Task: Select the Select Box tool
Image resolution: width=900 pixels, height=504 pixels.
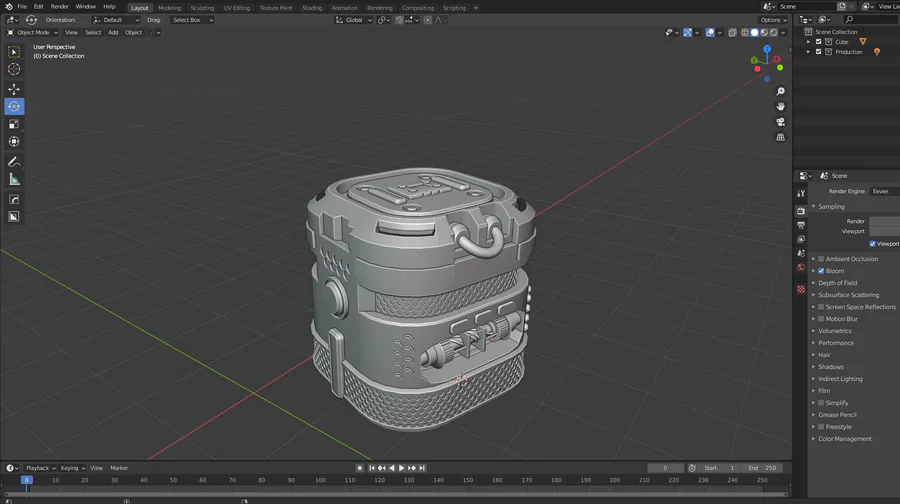Action: [x=14, y=52]
